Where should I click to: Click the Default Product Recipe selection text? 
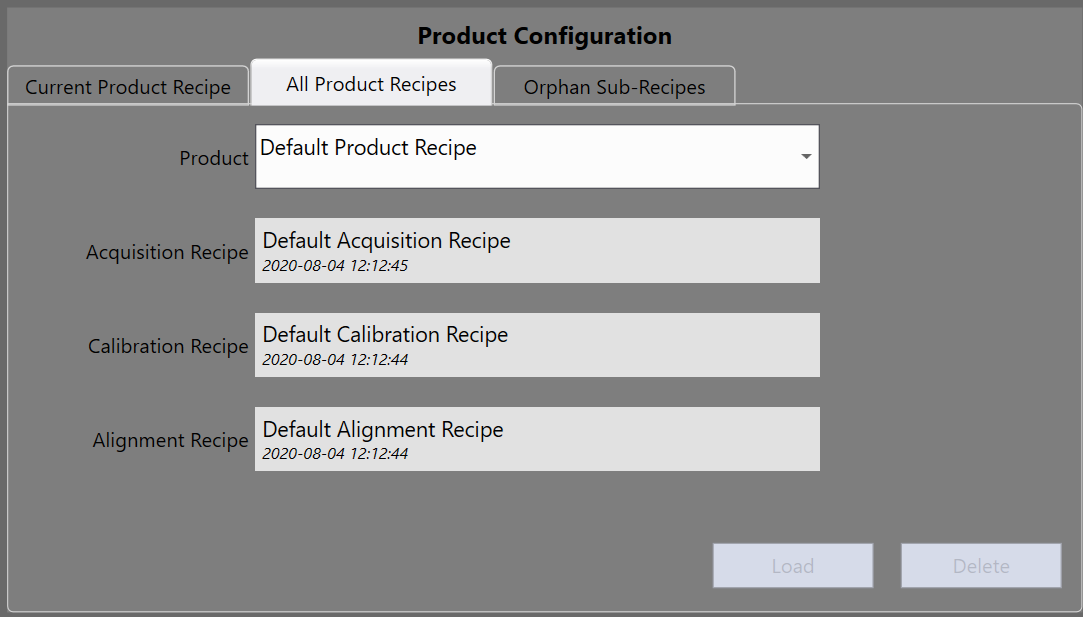(368, 148)
